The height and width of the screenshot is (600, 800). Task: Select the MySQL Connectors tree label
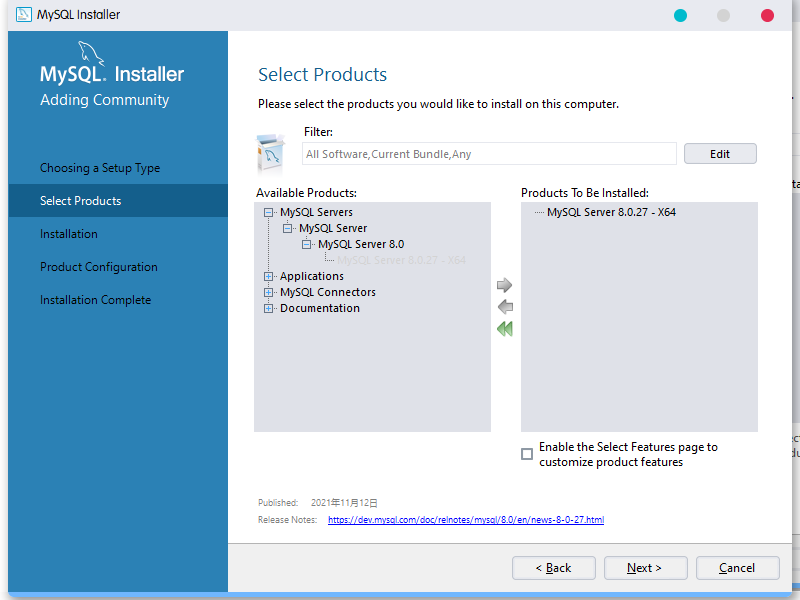point(328,292)
